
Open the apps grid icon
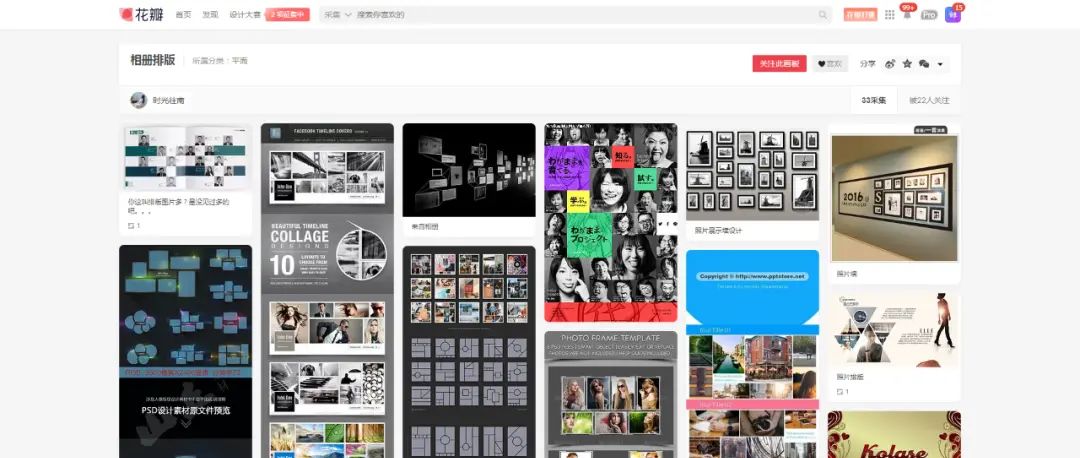(x=889, y=14)
